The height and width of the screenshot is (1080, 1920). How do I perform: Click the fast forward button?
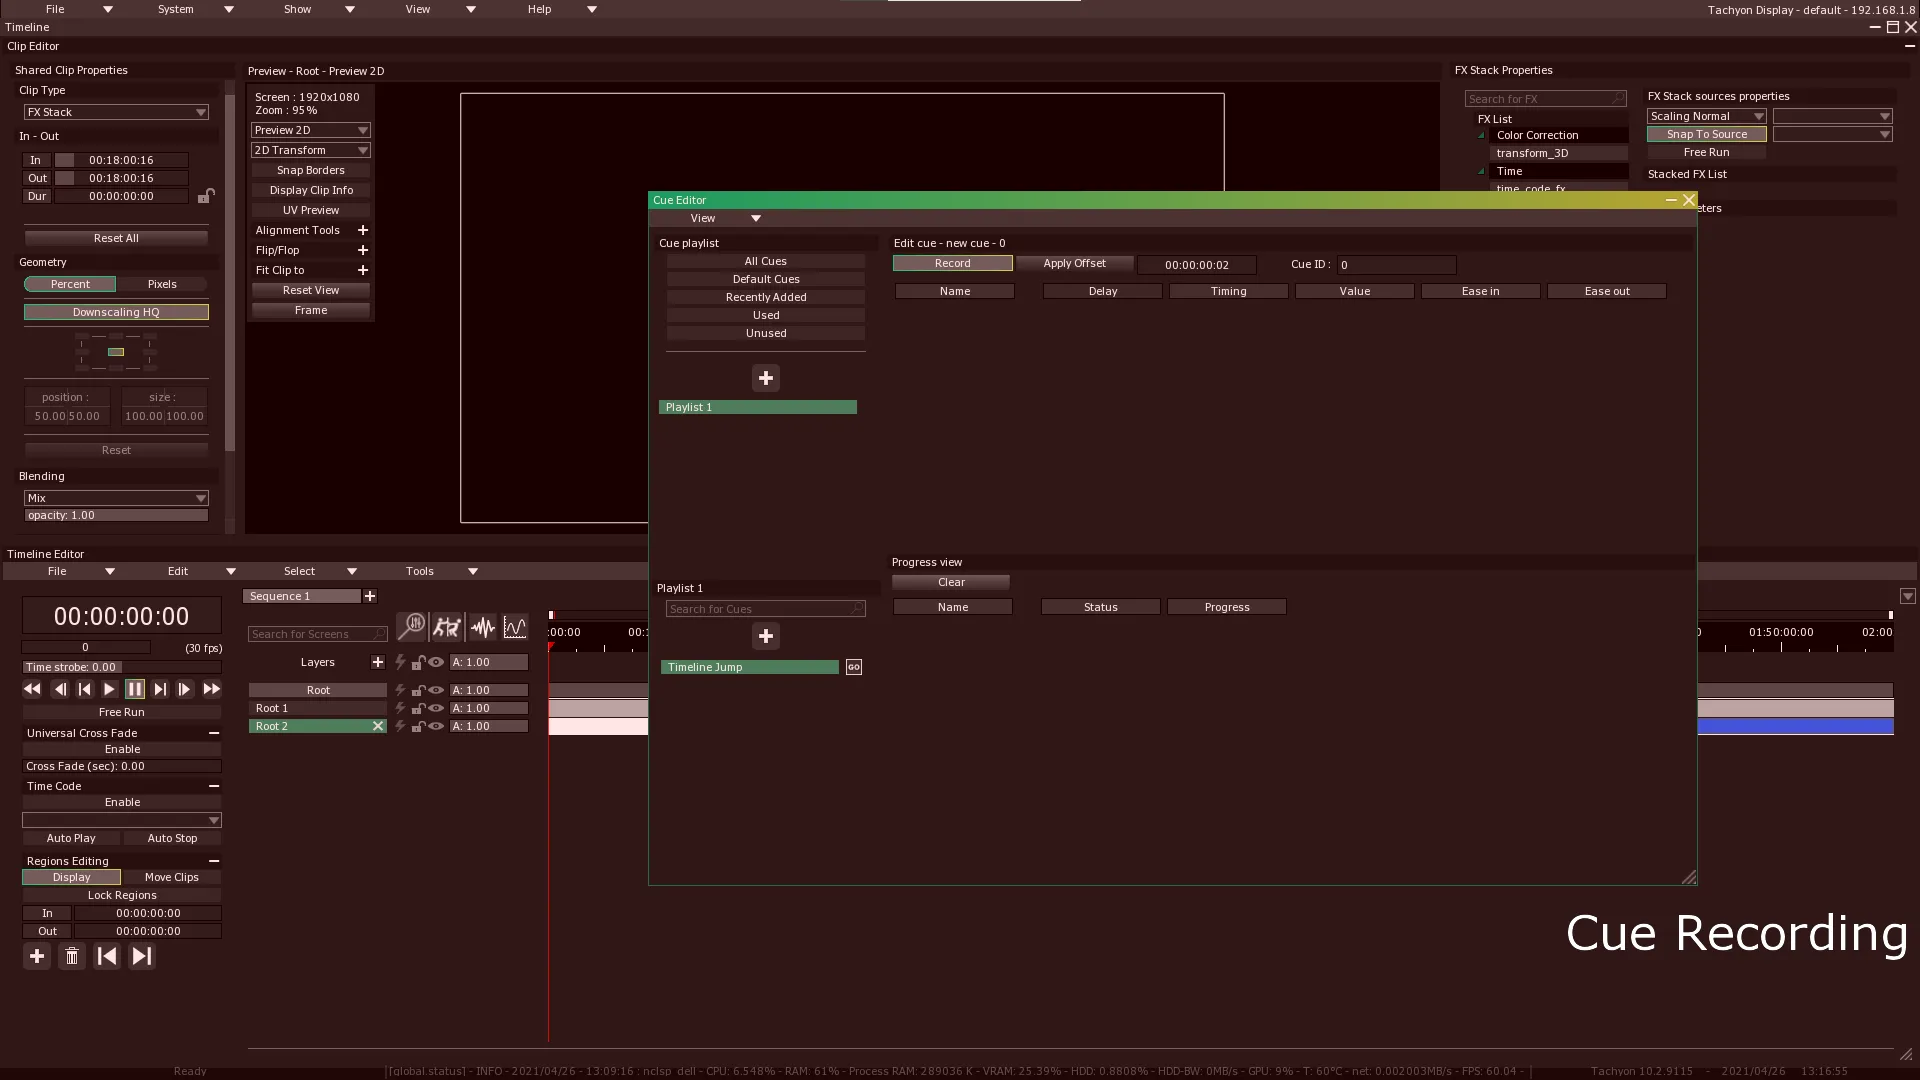211,689
